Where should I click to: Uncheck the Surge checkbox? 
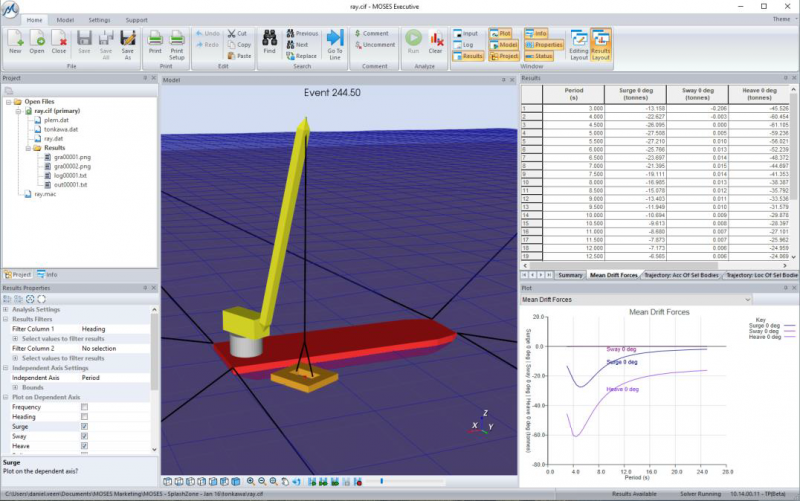click(84, 427)
